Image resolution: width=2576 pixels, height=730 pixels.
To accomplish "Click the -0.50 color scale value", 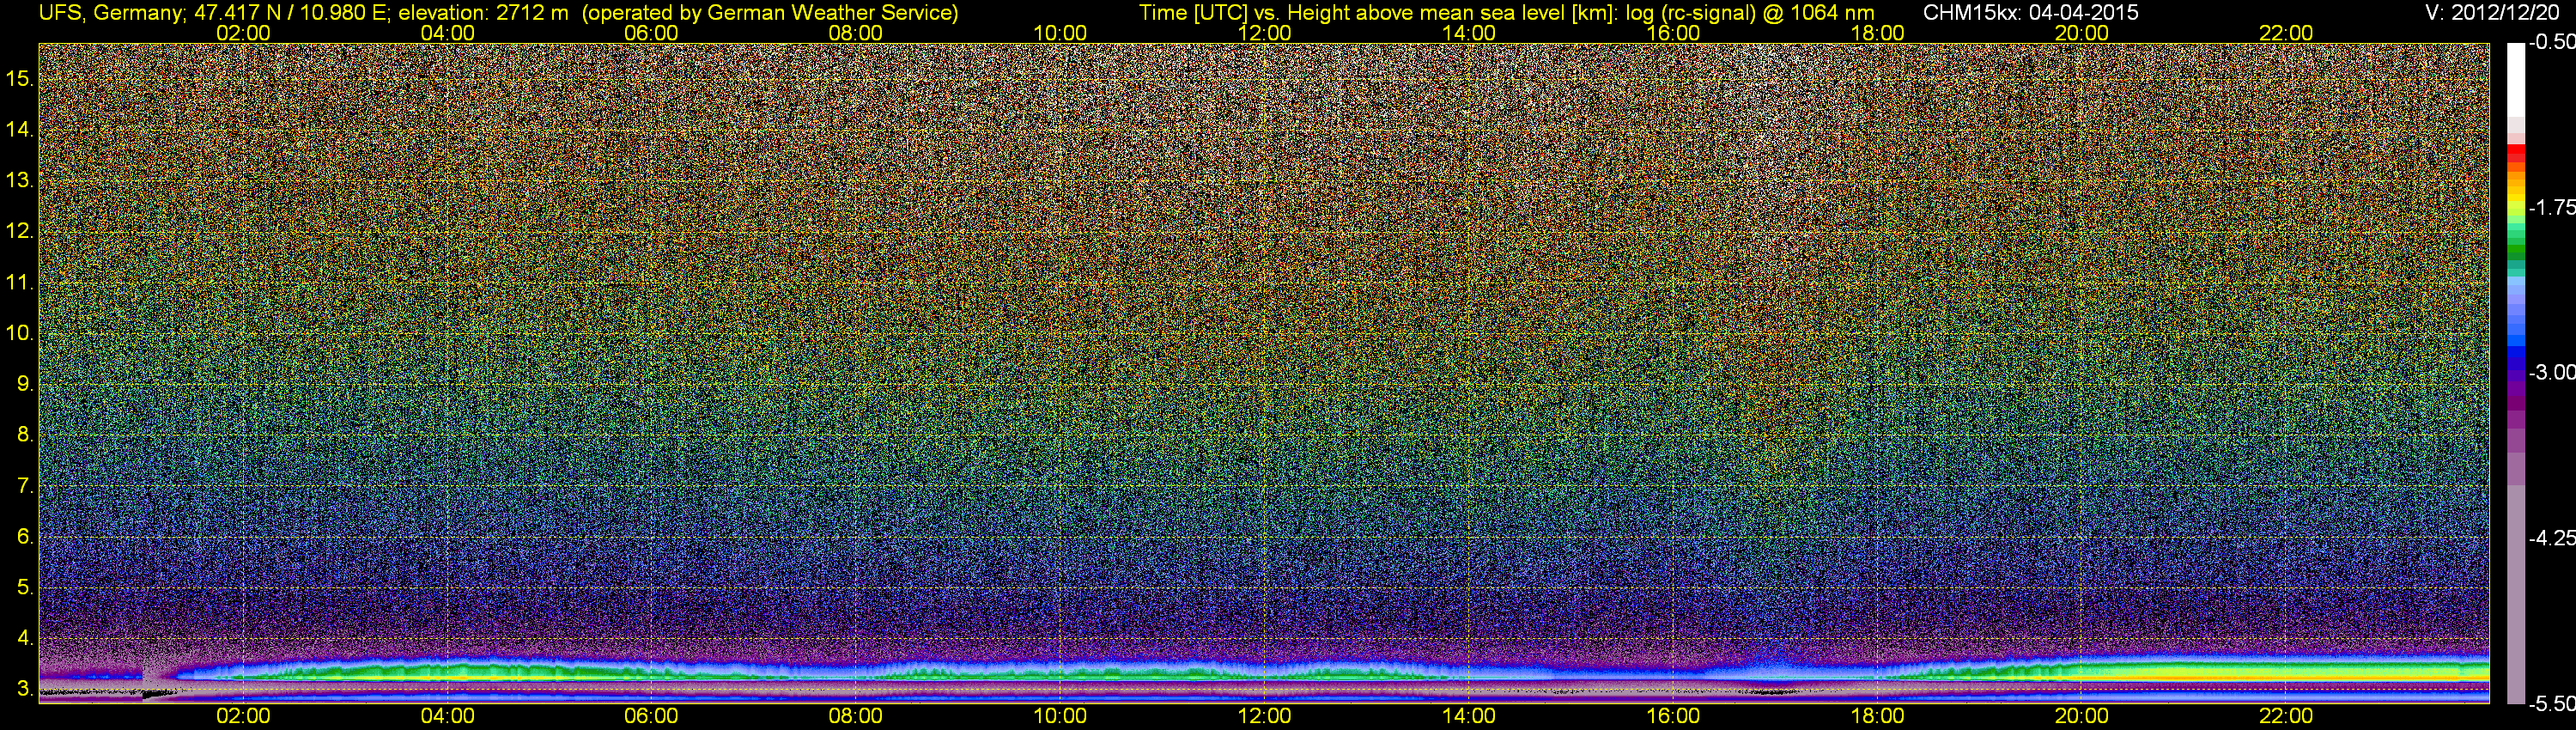I will click(2551, 43).
